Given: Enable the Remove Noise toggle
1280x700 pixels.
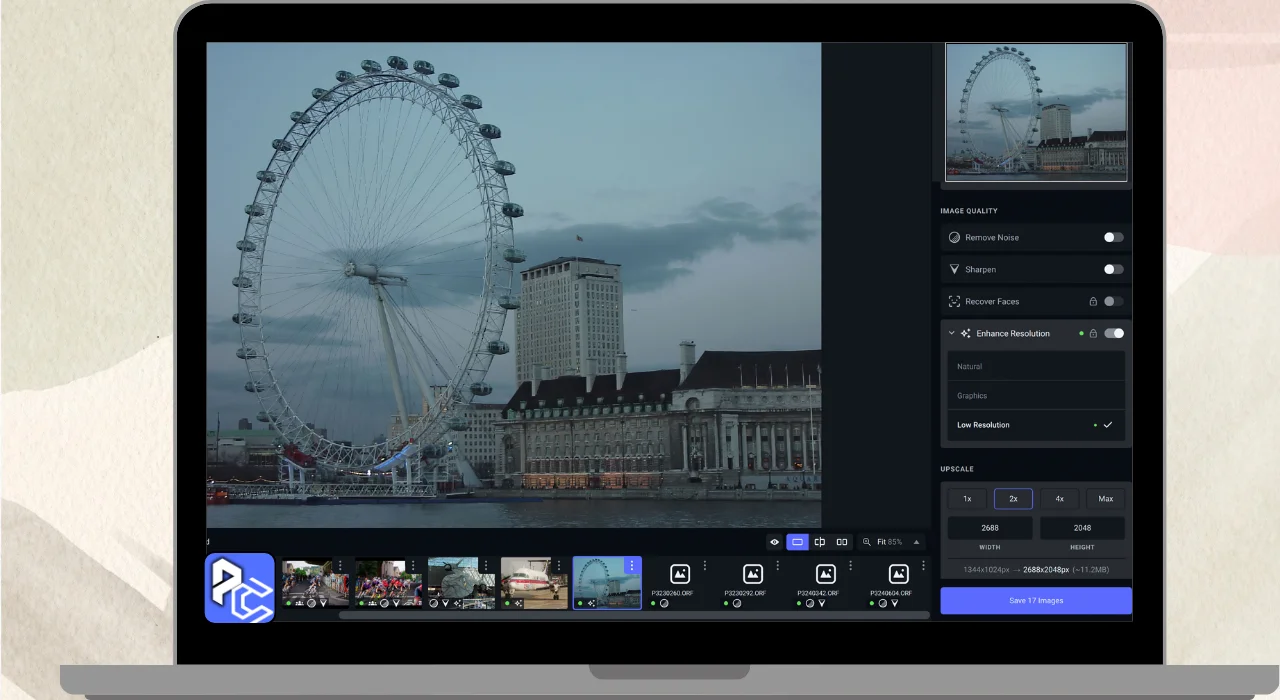Looking at the screenshot, I should point(1113,238).
